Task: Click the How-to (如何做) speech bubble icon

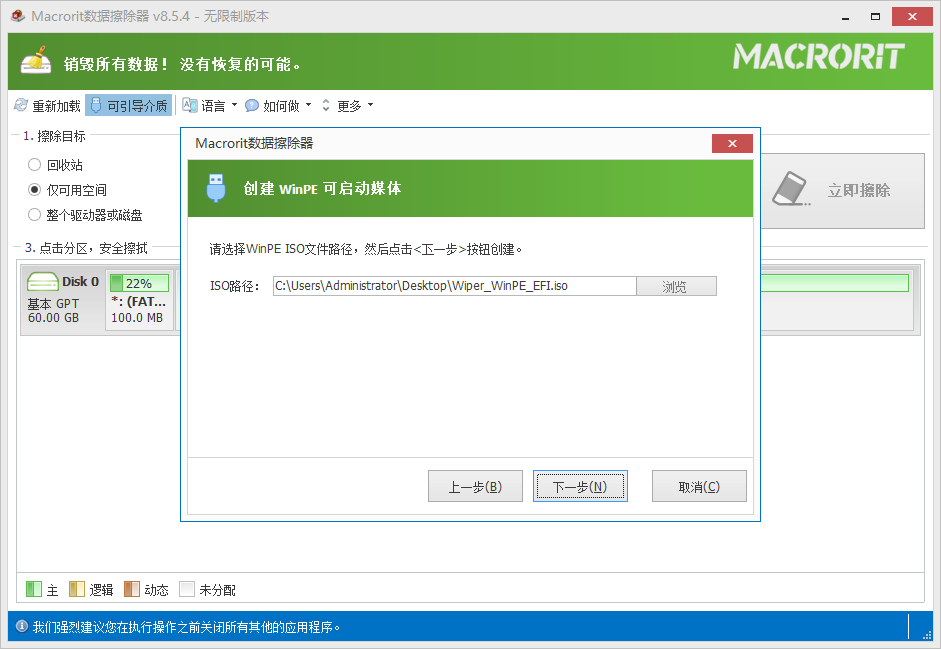Action: point(252,105)
